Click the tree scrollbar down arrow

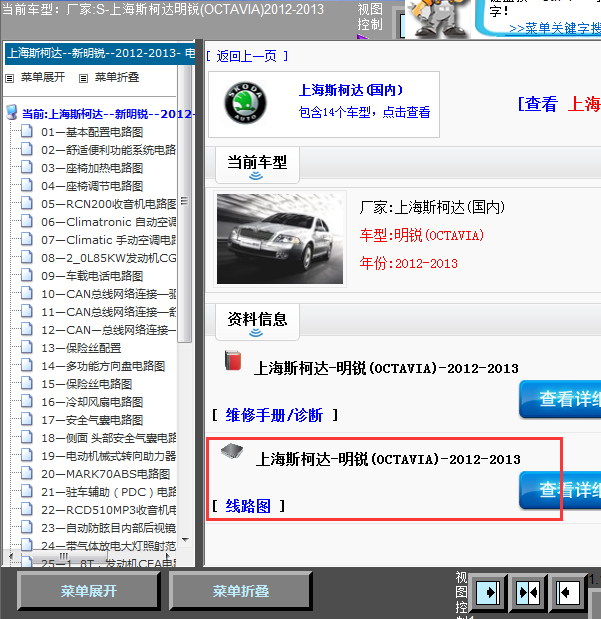click(185, 540)
